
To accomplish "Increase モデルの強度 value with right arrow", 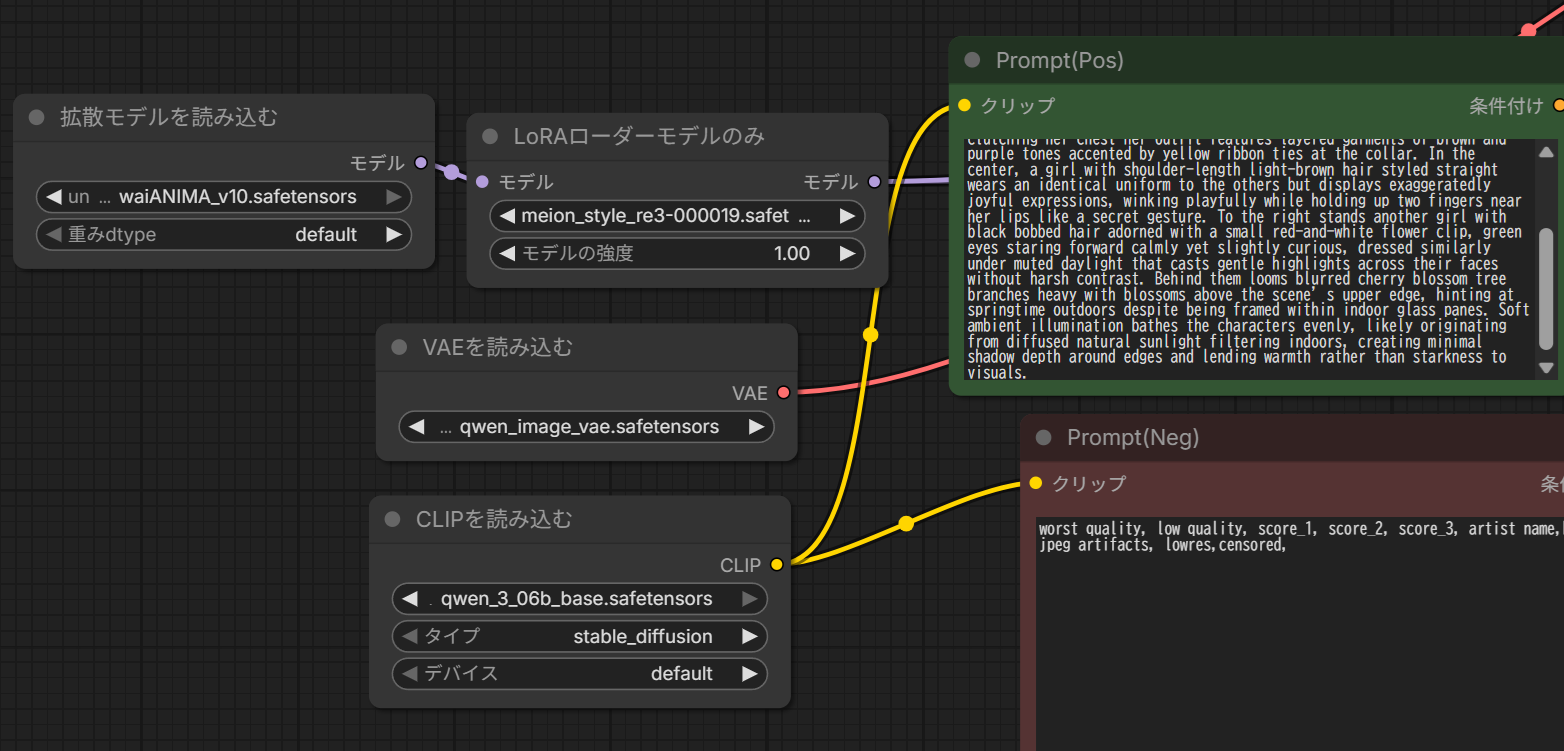I will pos(847,254).
